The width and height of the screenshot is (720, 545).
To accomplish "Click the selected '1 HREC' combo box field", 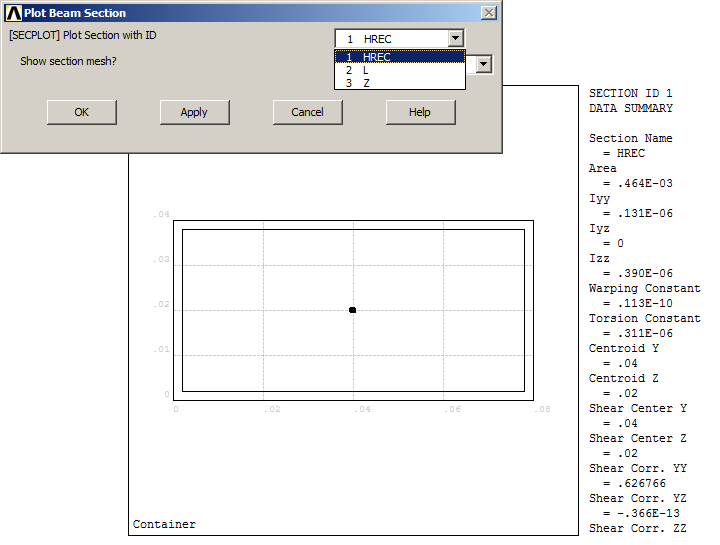I will pos(391,39).
